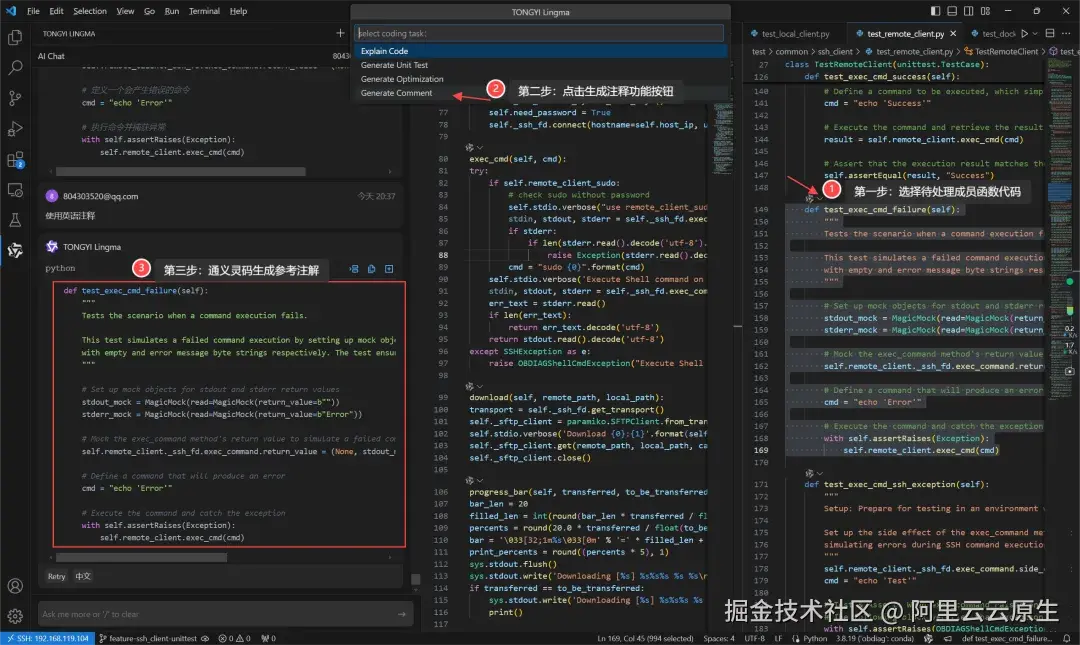Image resolution: width=1080 pixels, height=645 pixels.
Task: Collapse code lens chevron above exec_cmd
Action: coord(480,147)
